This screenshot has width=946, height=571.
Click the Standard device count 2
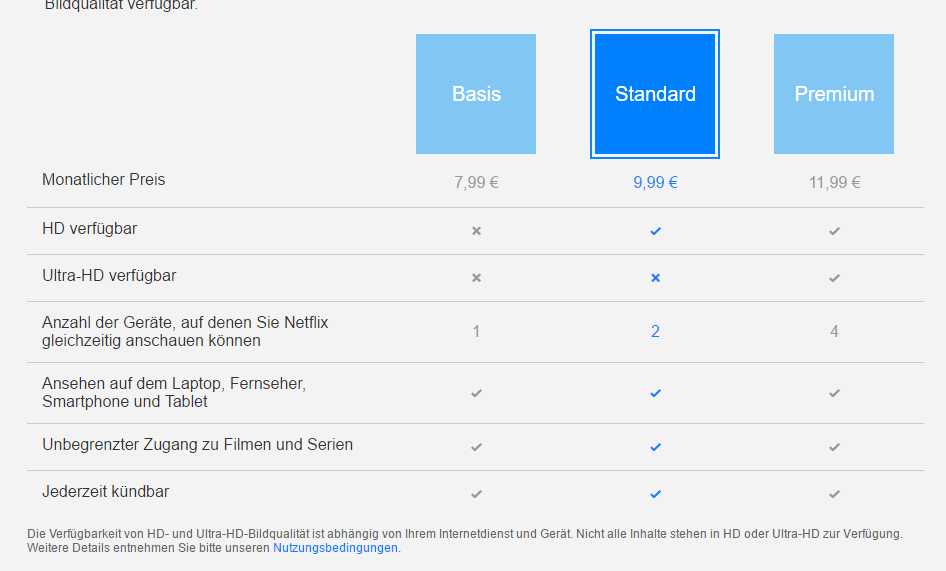(655, 332)
